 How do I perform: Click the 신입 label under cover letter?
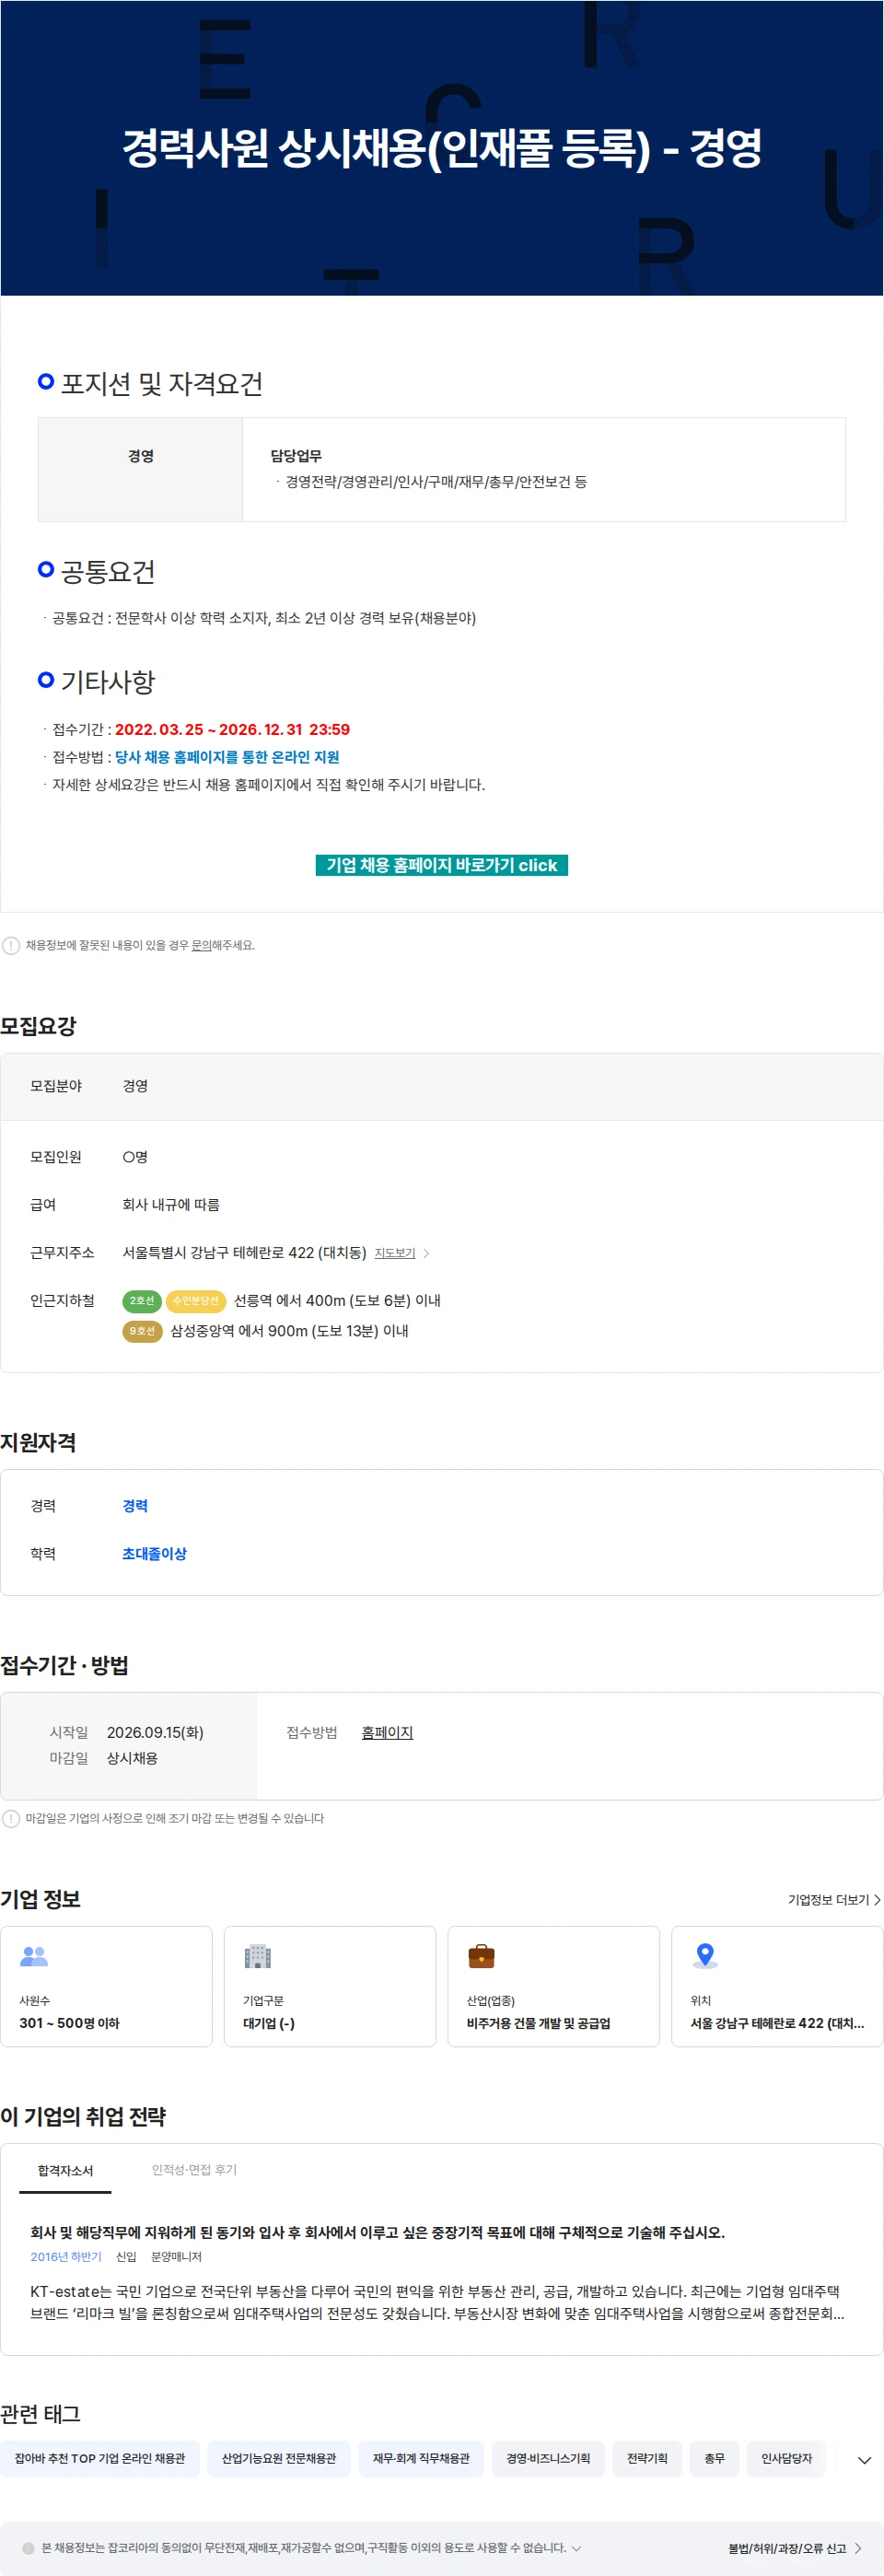point(126,2257)
